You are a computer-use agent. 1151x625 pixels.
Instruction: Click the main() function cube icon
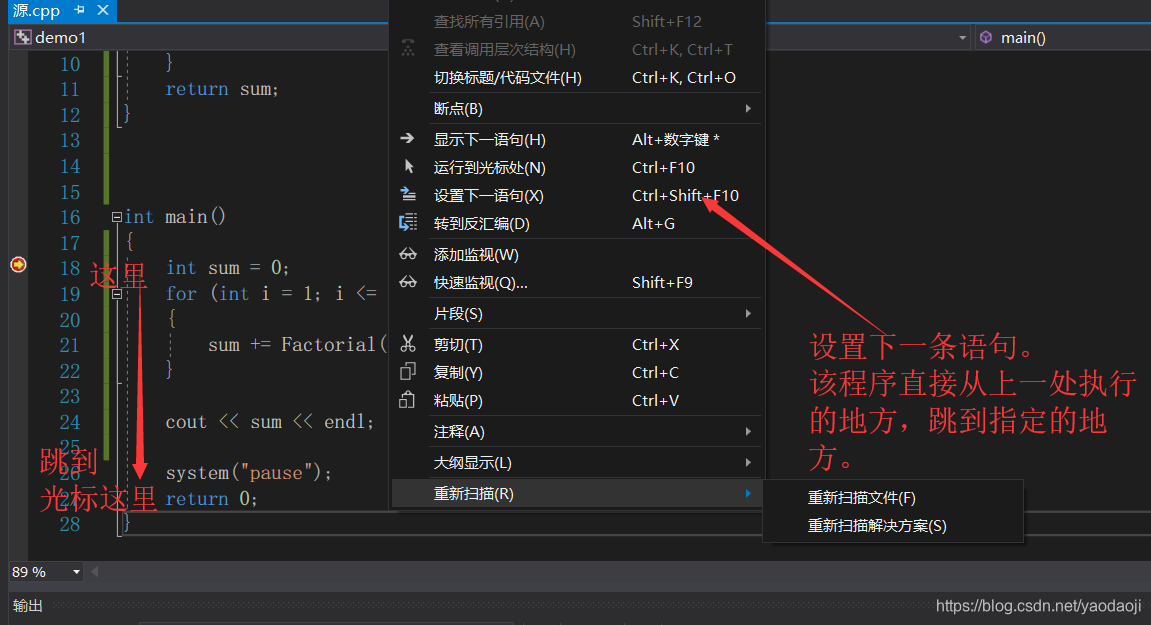pyautogui.click(x=986, y=37)
